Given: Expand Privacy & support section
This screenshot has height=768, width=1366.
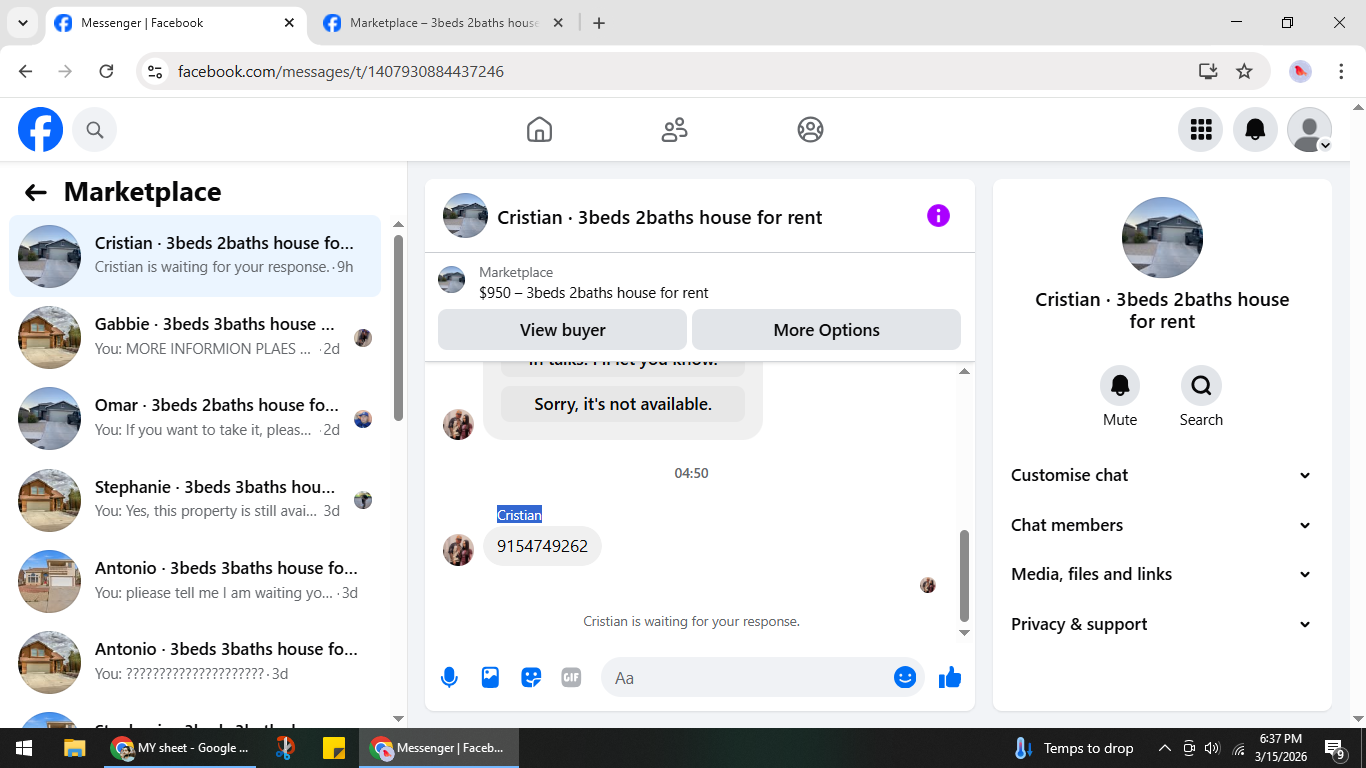Looking at the screenshot, I should tap(1161, 624).
